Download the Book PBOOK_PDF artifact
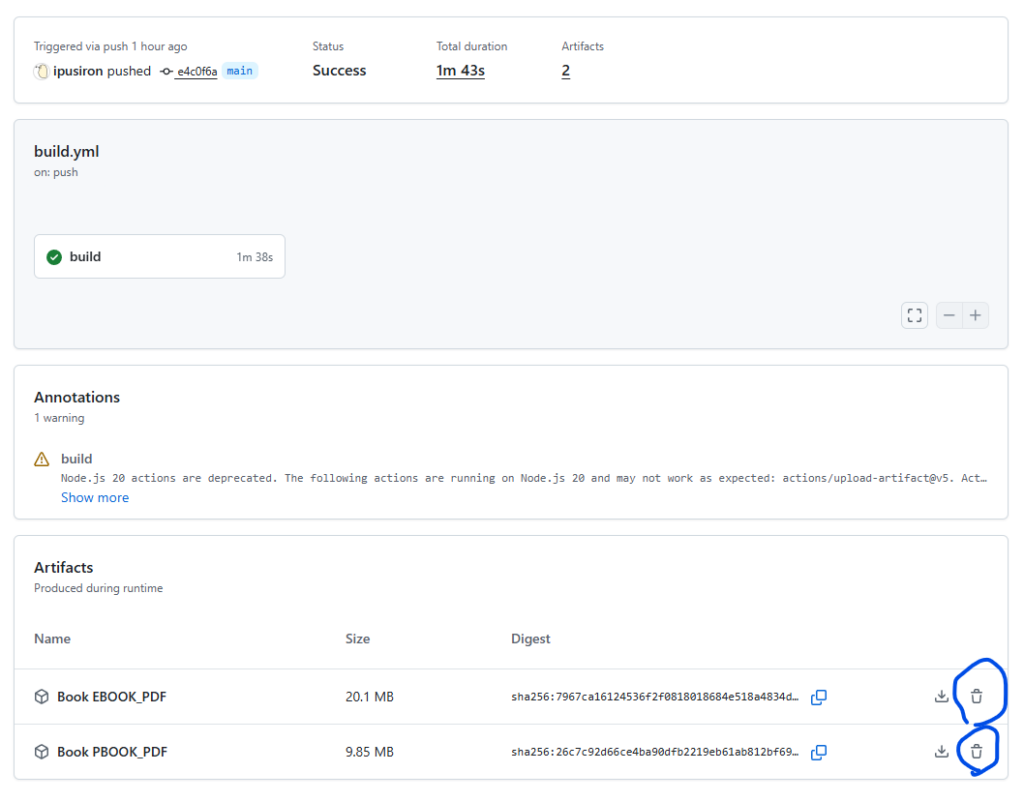The image size is (1024, 802). click(x=941, y=752)
